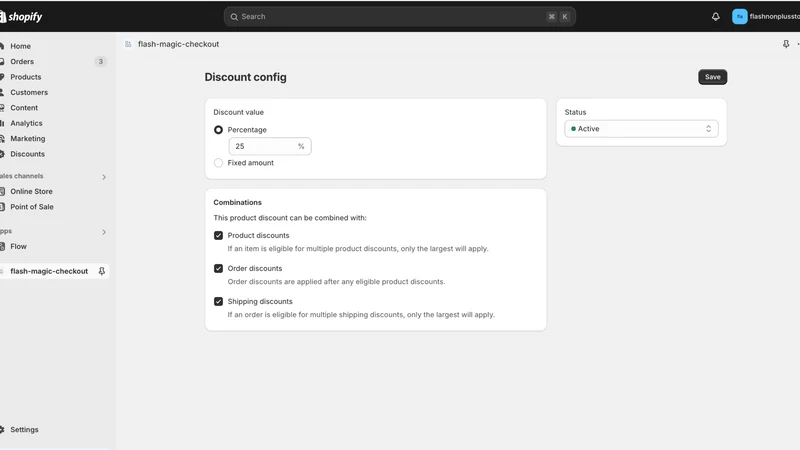Click the Orders count badge 3

[x=101, y=62]
